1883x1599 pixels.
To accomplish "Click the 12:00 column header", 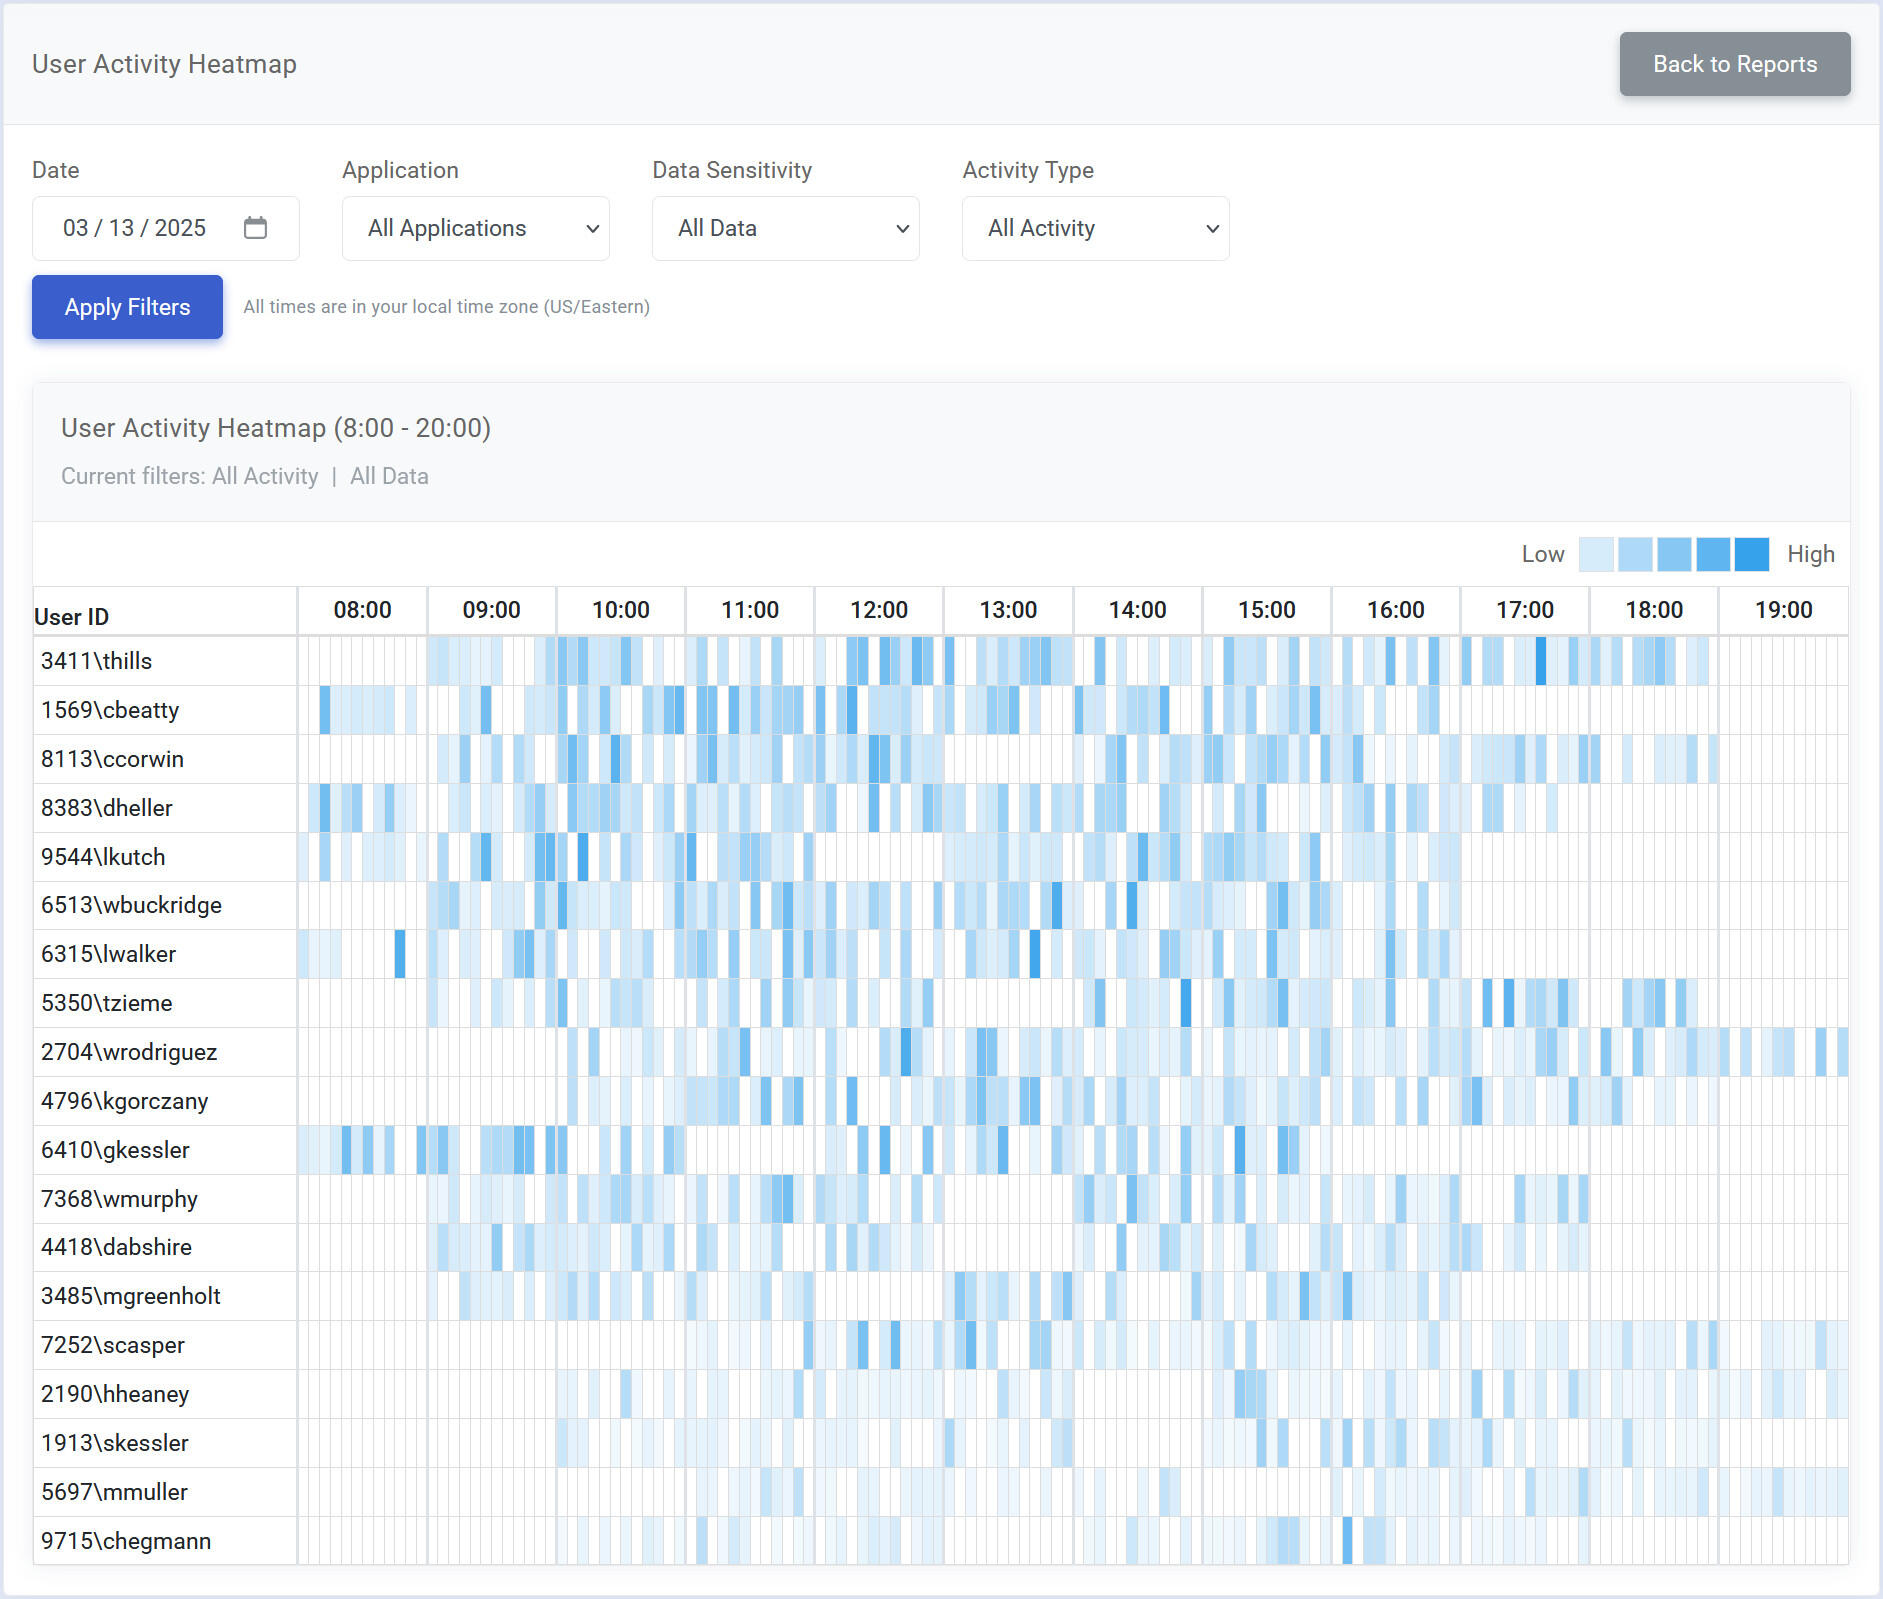I will click(x=879, y=610).
